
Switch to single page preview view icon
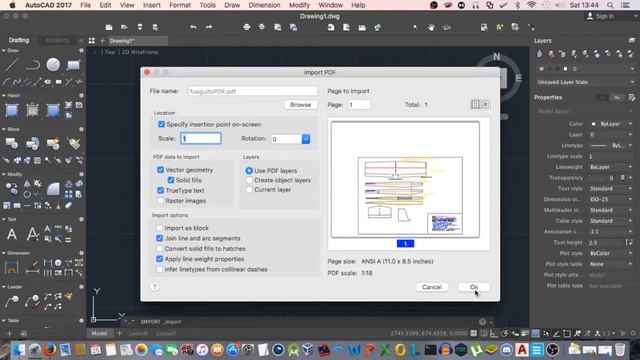pyautogui.click(x=475, y=104)
